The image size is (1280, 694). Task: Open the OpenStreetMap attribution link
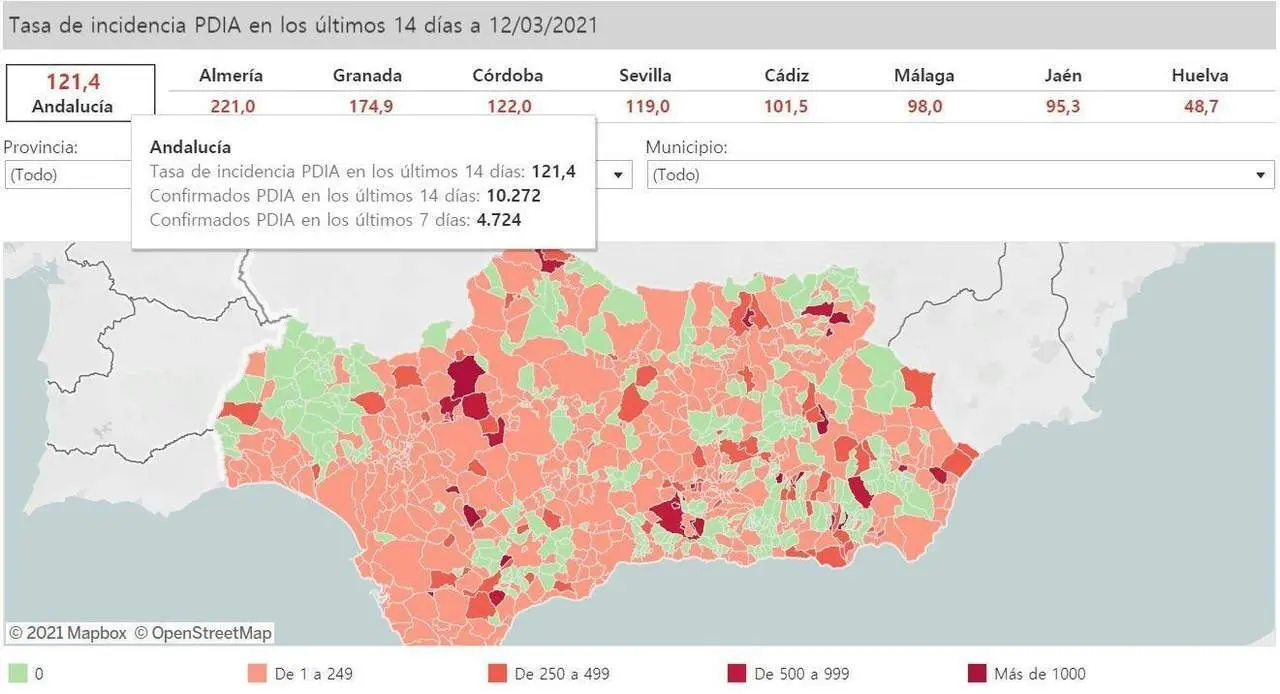(x=203, y=633)
